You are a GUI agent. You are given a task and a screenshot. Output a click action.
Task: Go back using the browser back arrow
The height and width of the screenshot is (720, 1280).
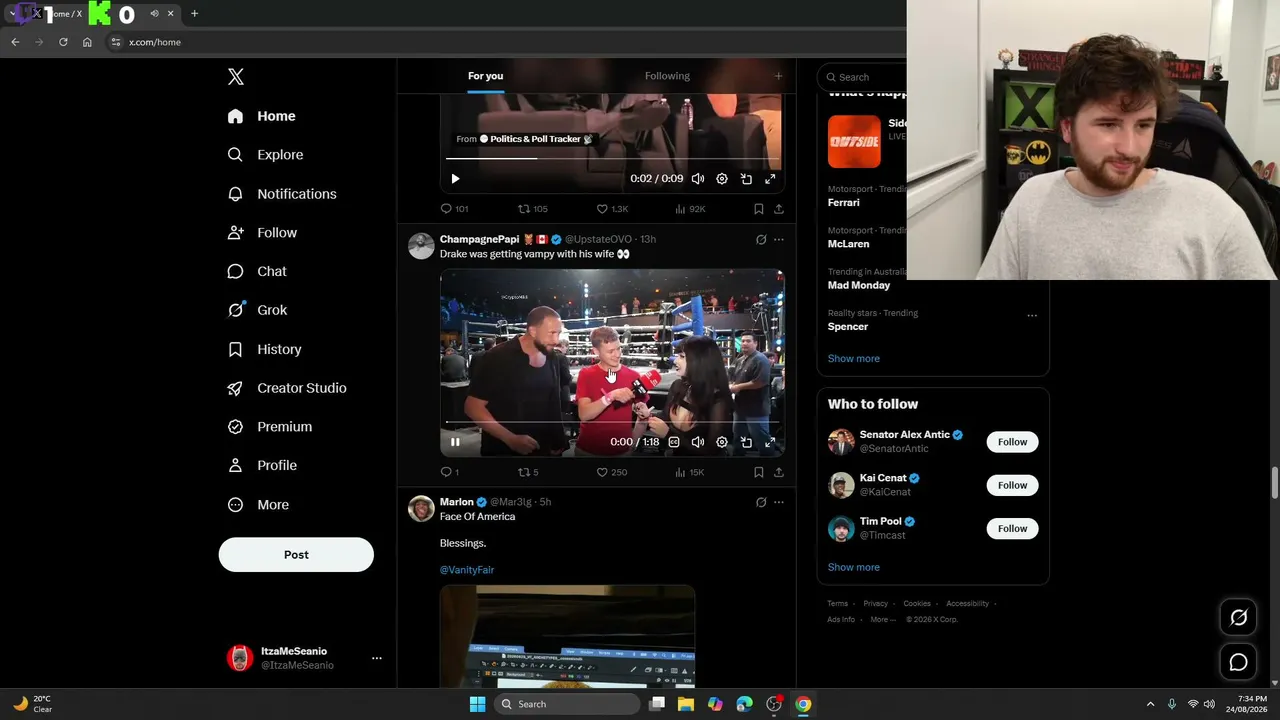pyautogui.click(x=15, y=42)
